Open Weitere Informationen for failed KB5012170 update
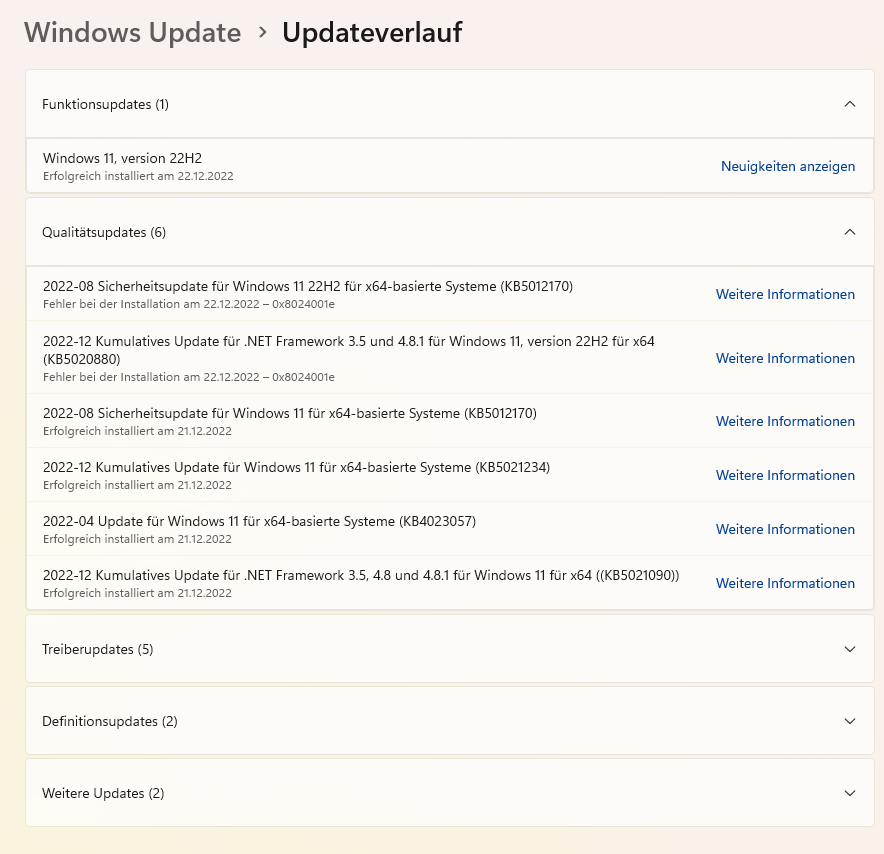 pos(785,294)
